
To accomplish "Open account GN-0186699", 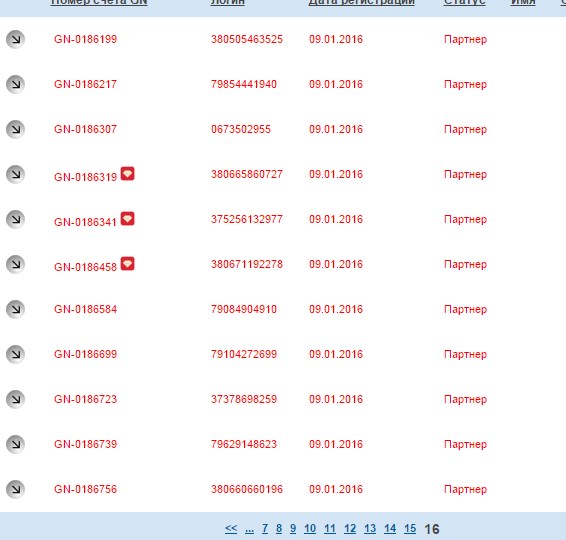I will tap(86, 354).
